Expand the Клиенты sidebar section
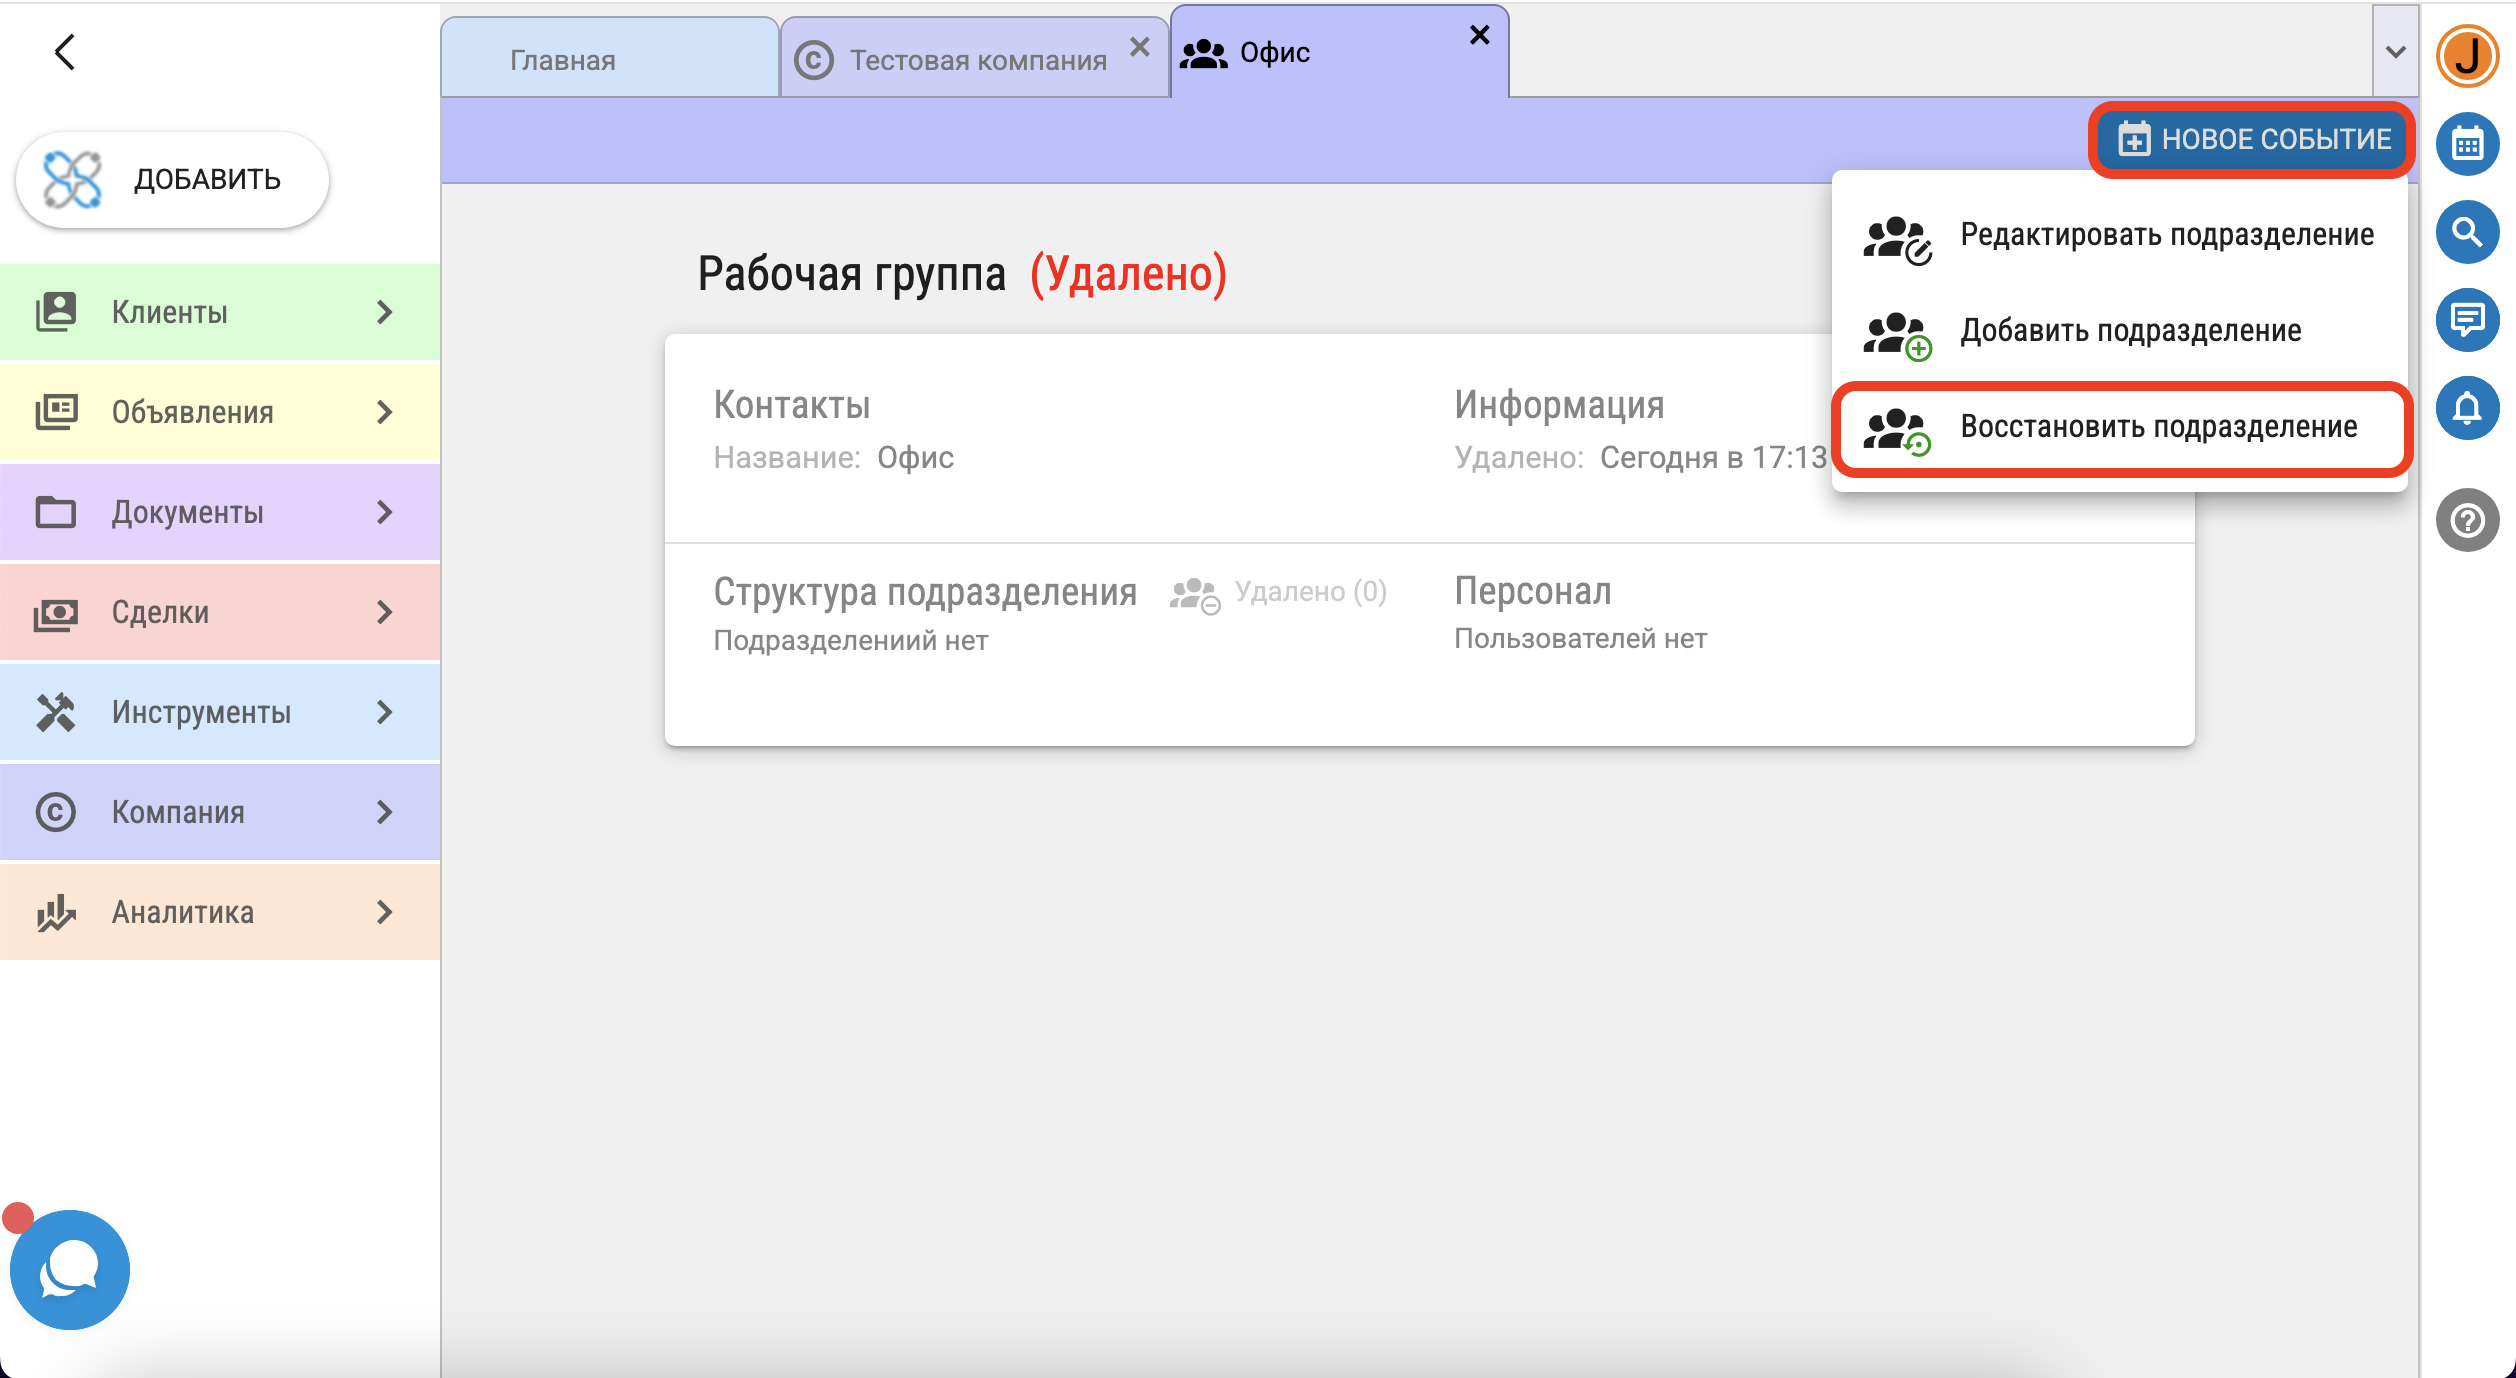The width and height of the screenshot is (2516, 1378). 220,312
